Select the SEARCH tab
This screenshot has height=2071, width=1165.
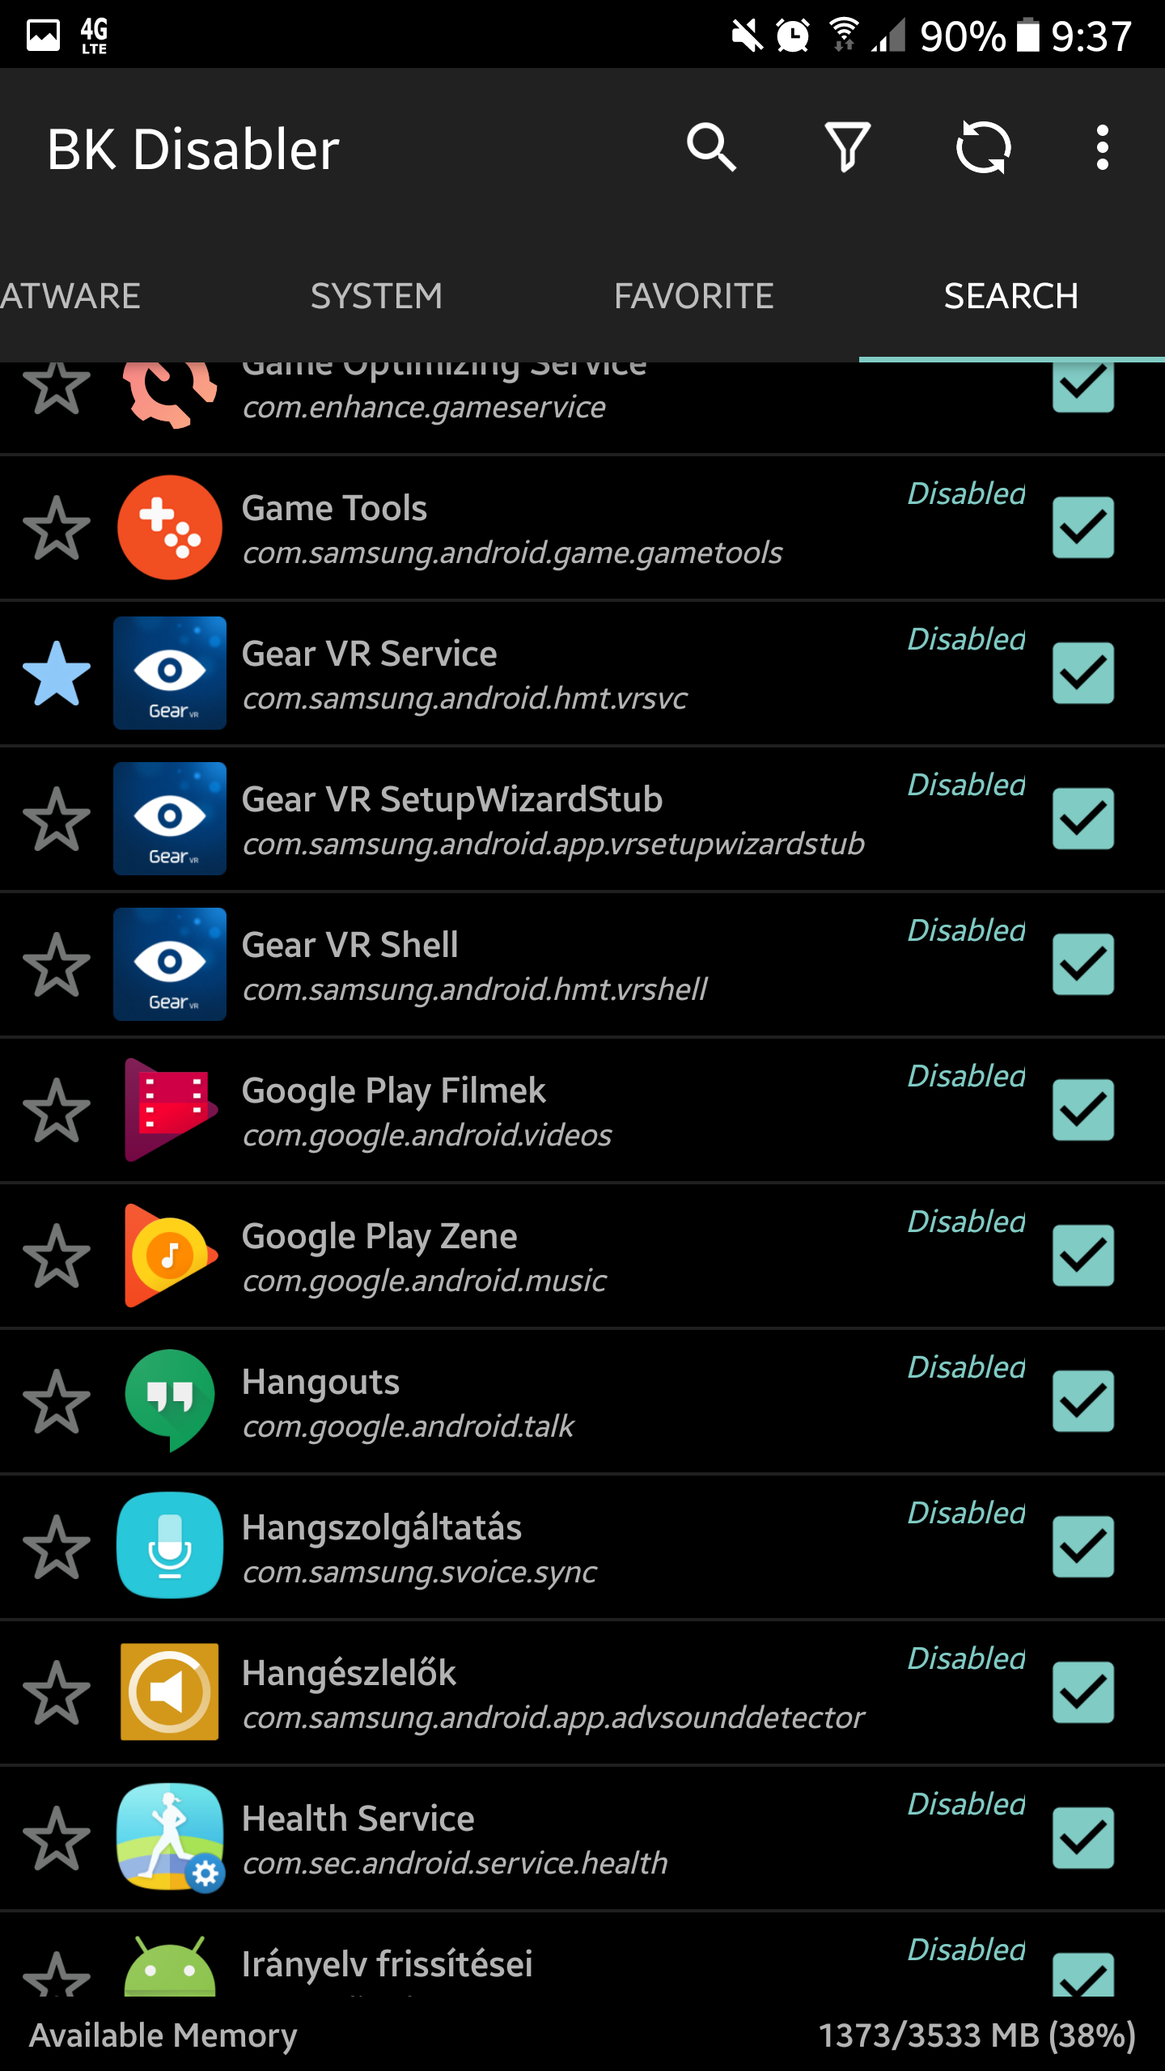(x=1011, y=296)
